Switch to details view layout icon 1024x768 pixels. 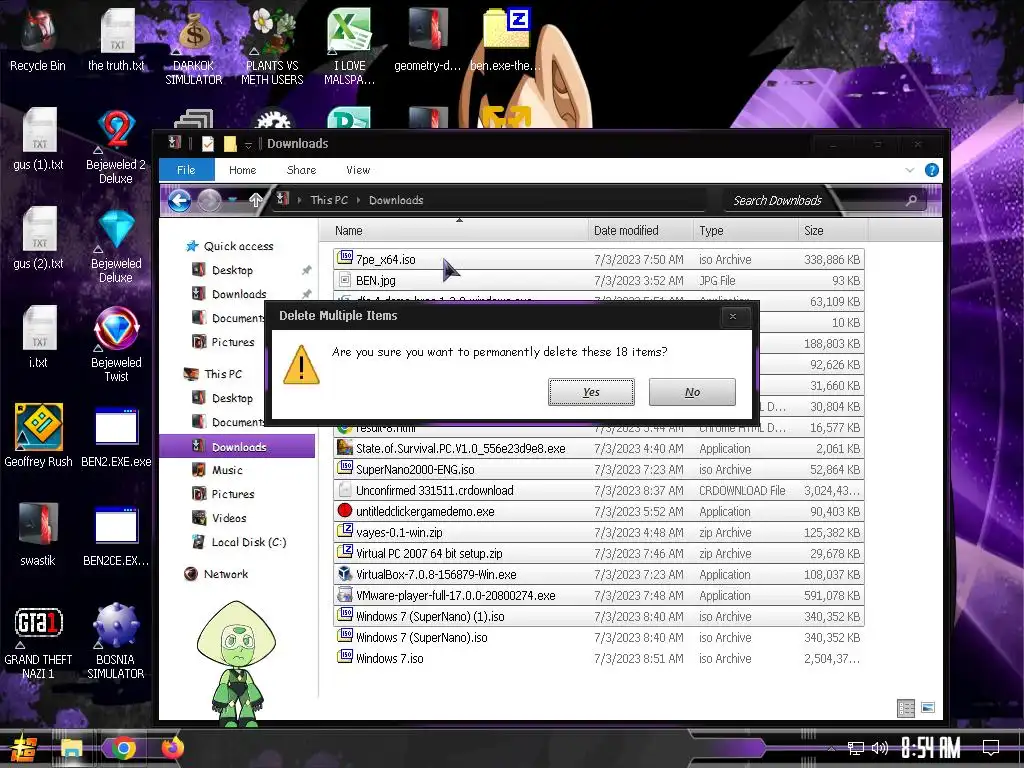point(906,708)
